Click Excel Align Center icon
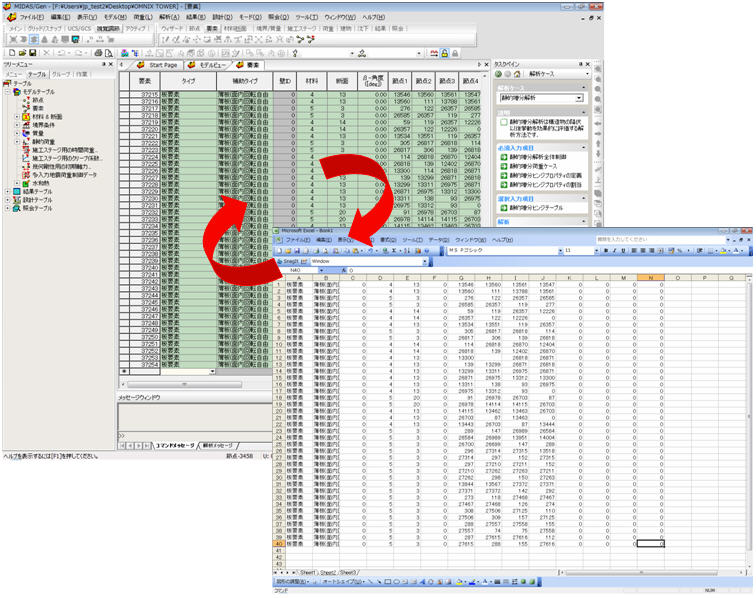 point(643,251)
